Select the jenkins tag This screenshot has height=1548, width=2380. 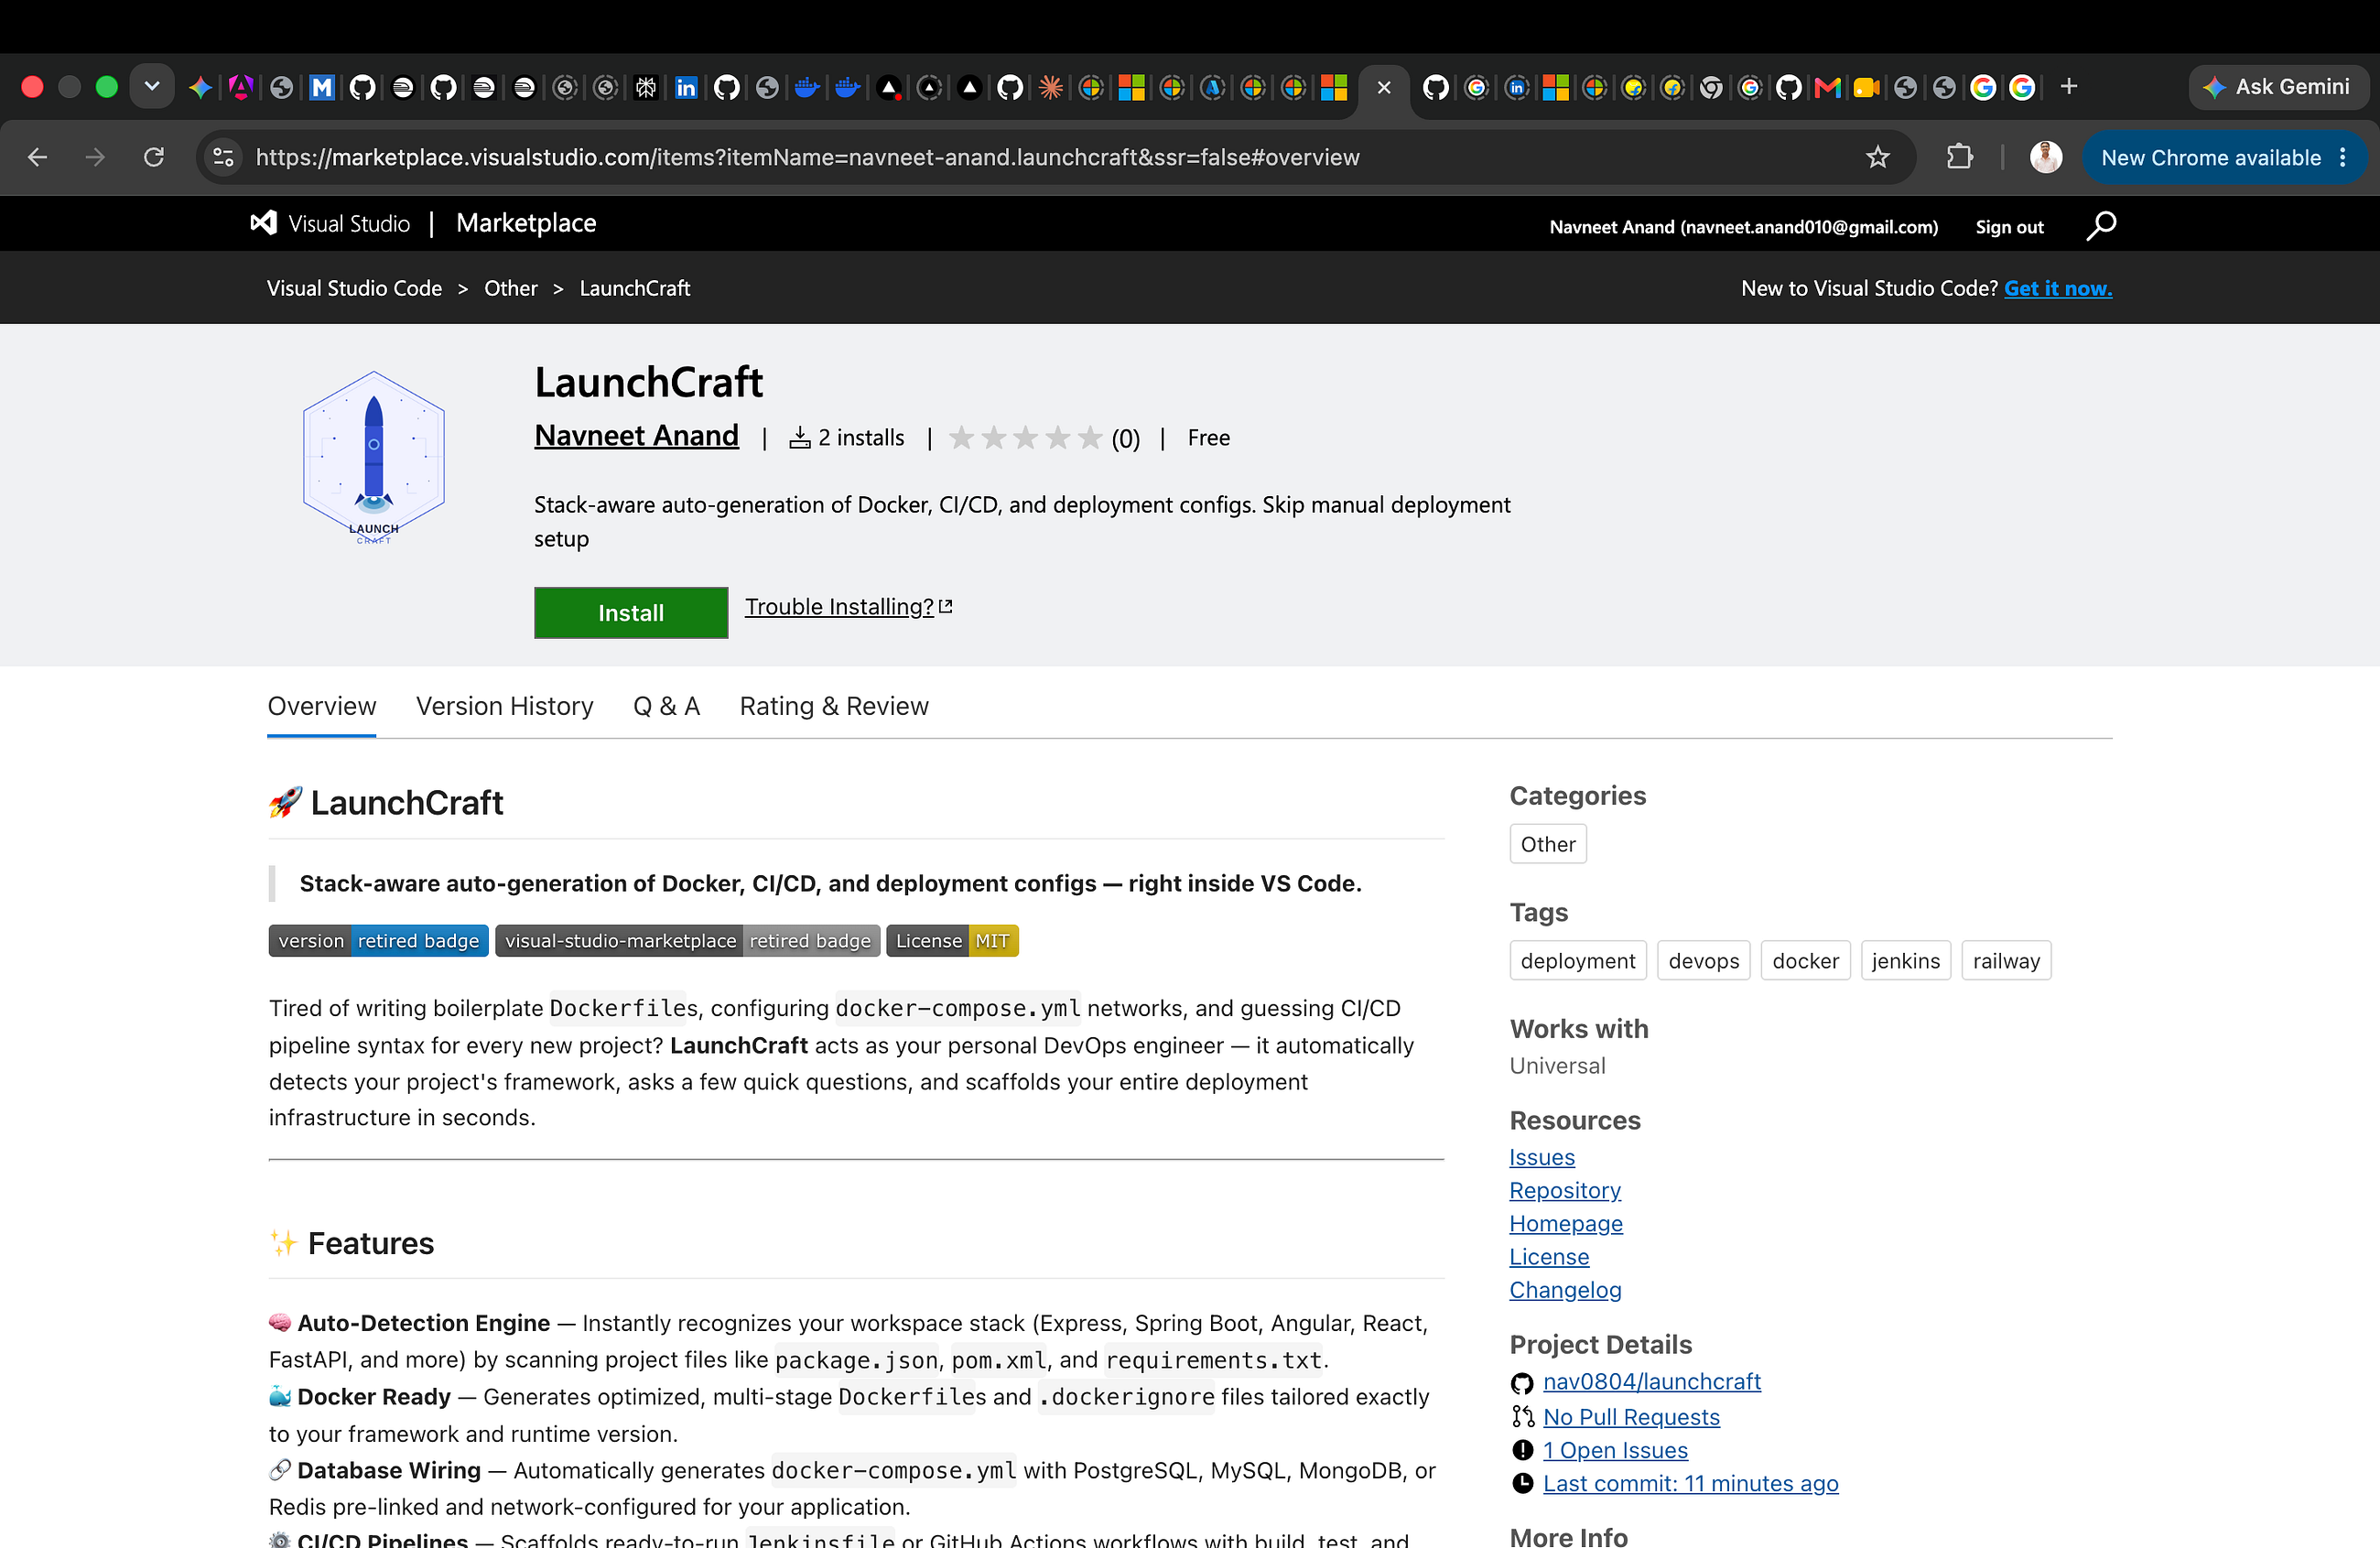point(1905,961)
